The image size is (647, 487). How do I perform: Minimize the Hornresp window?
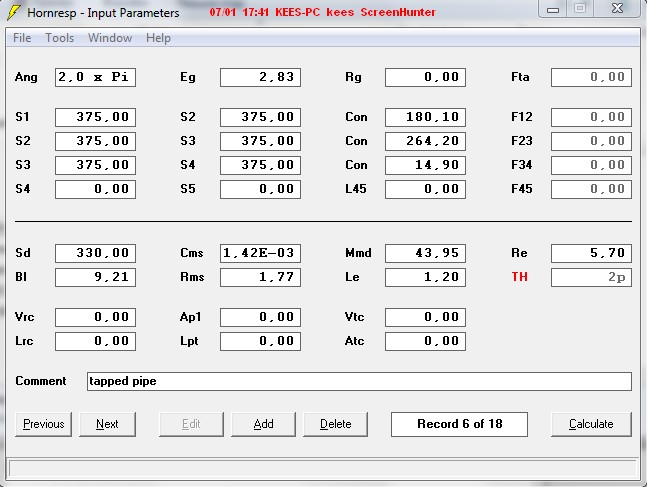pos(553,9)
